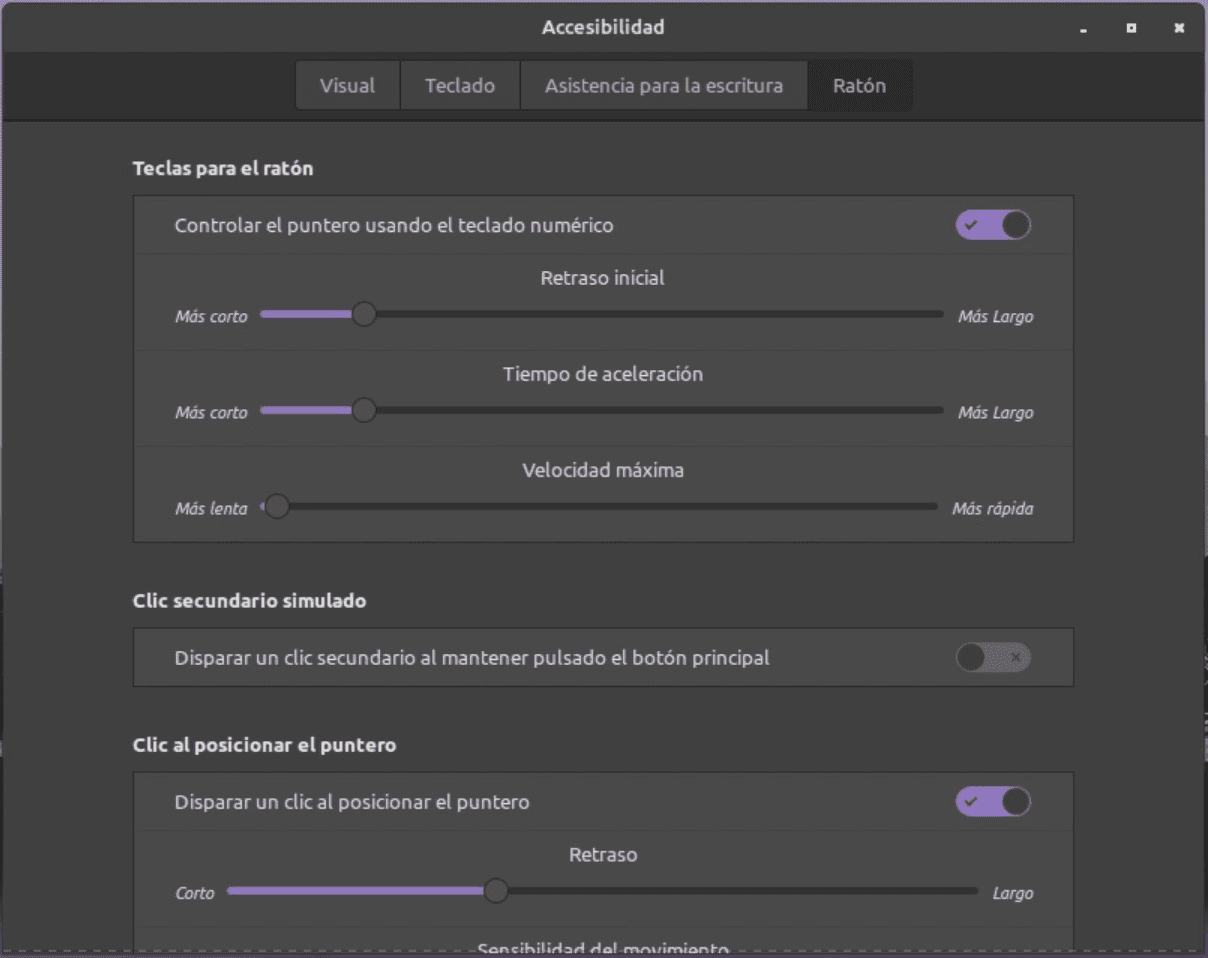Click the Tiempo de aceleración slider handle

(364, 409)
